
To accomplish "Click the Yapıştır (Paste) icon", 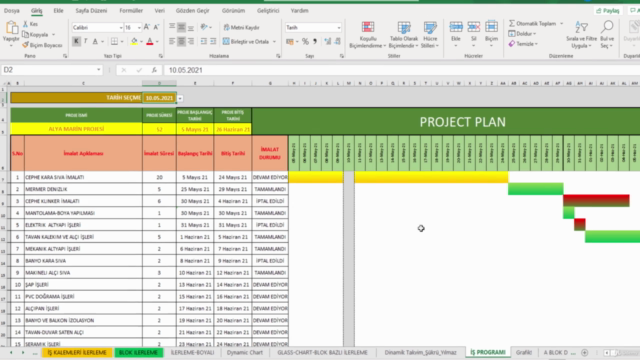I will [11, 28].
